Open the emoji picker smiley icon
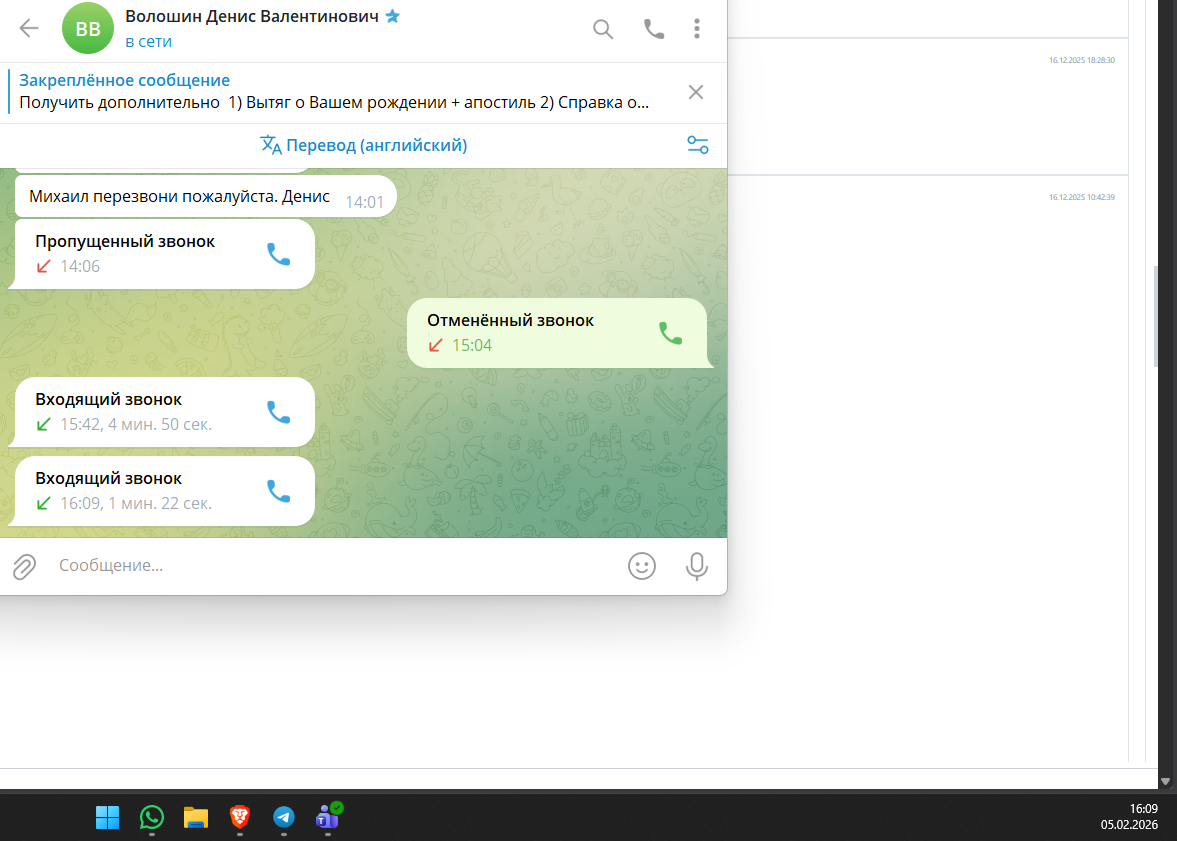1177x841 pixels. click(x=642, y=566)
